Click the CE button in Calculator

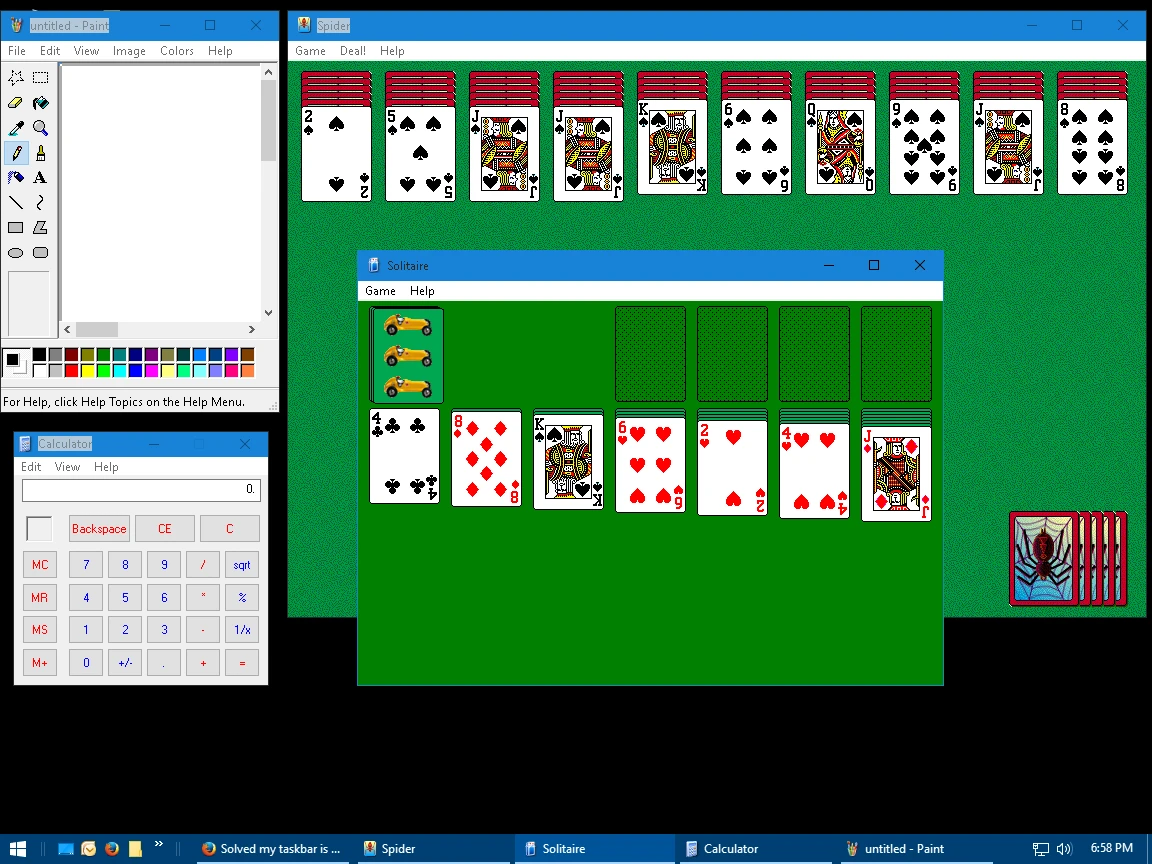[x=165, y=529]
